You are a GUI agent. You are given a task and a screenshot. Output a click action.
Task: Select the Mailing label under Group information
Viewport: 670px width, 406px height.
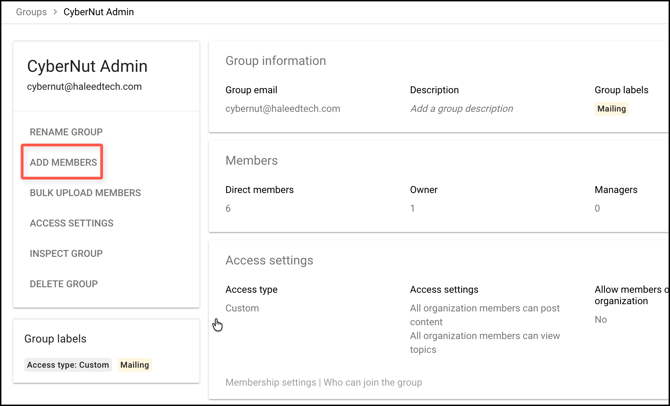click(x=611, y=109)
